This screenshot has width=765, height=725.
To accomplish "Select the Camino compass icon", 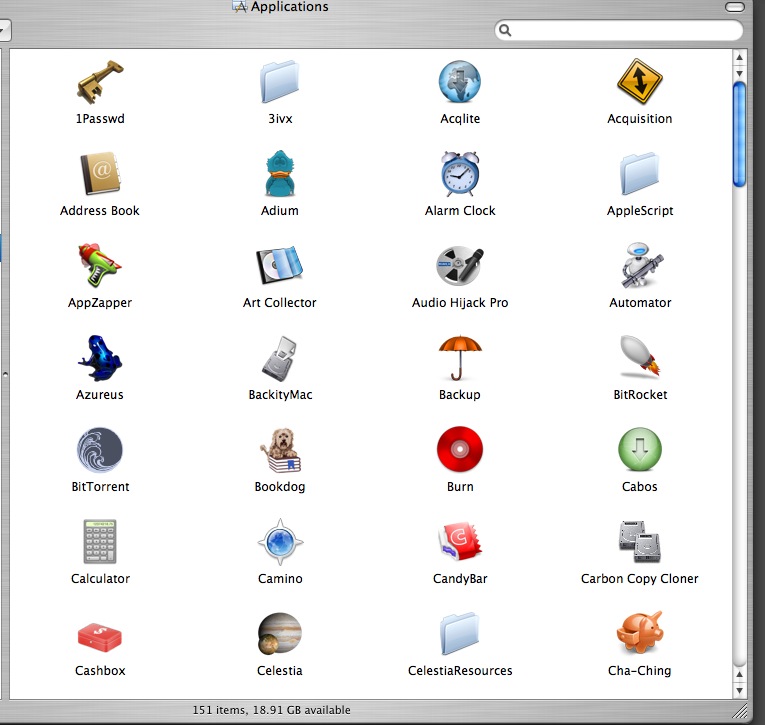I will coord(280,542).
